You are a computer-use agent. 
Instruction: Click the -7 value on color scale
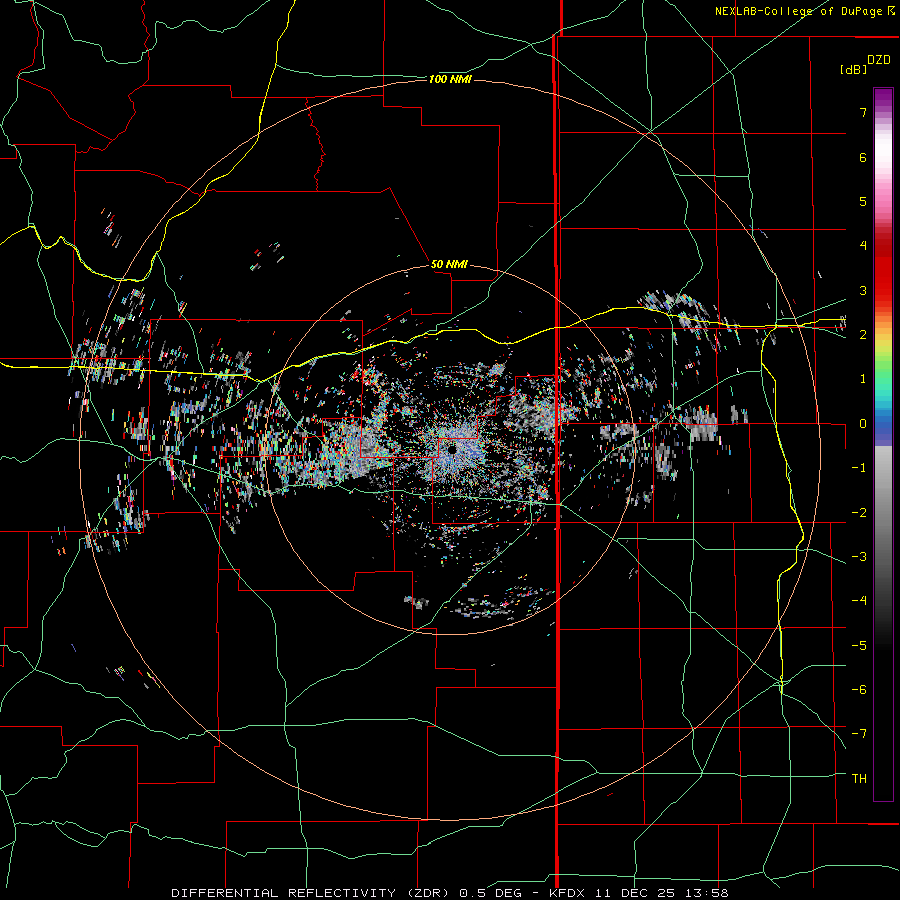859,734
